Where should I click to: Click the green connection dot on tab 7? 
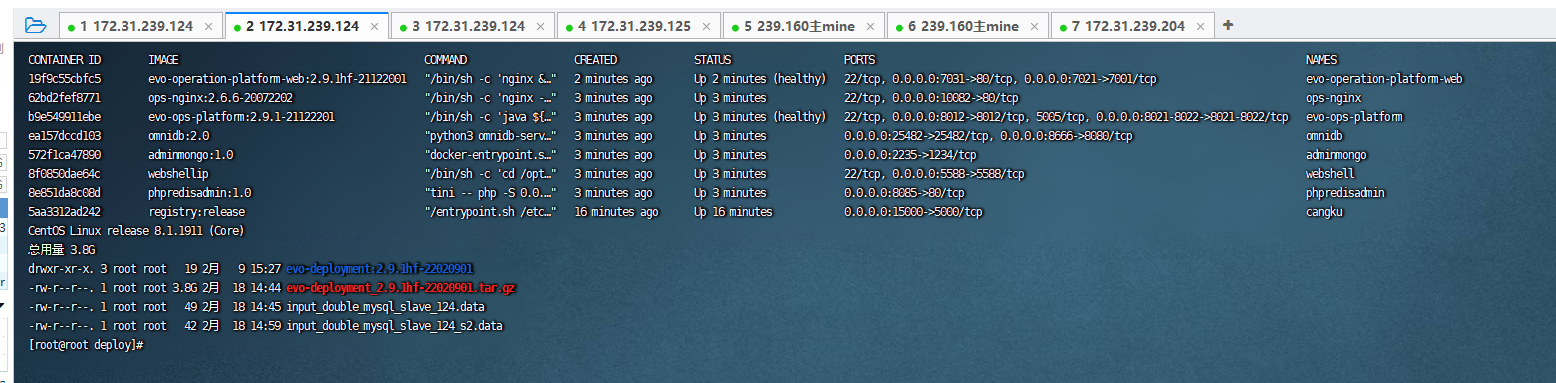click(x=1063, y=27)
